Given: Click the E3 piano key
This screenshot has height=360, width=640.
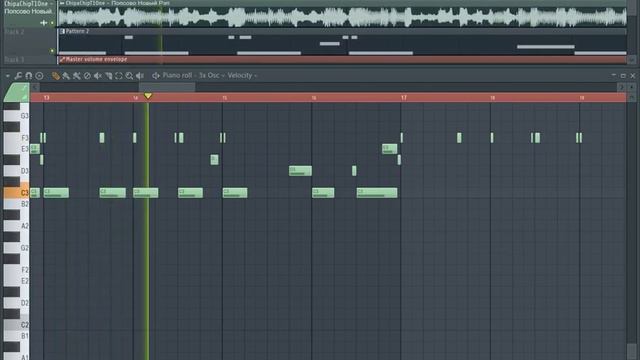Looking at the screenshot, I should click(16, 149).
